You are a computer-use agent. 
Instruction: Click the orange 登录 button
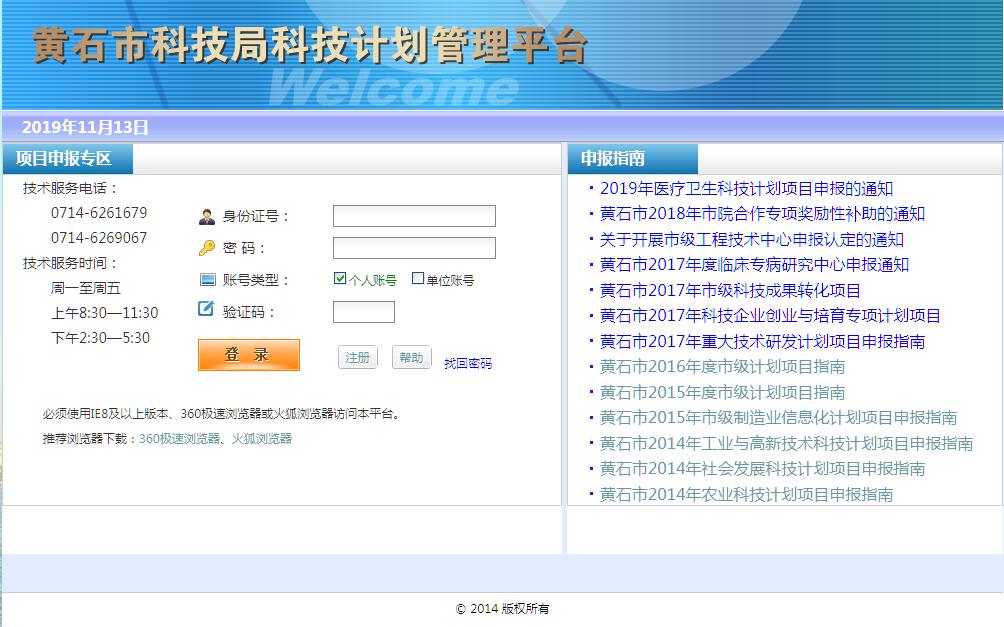point(248,355)
